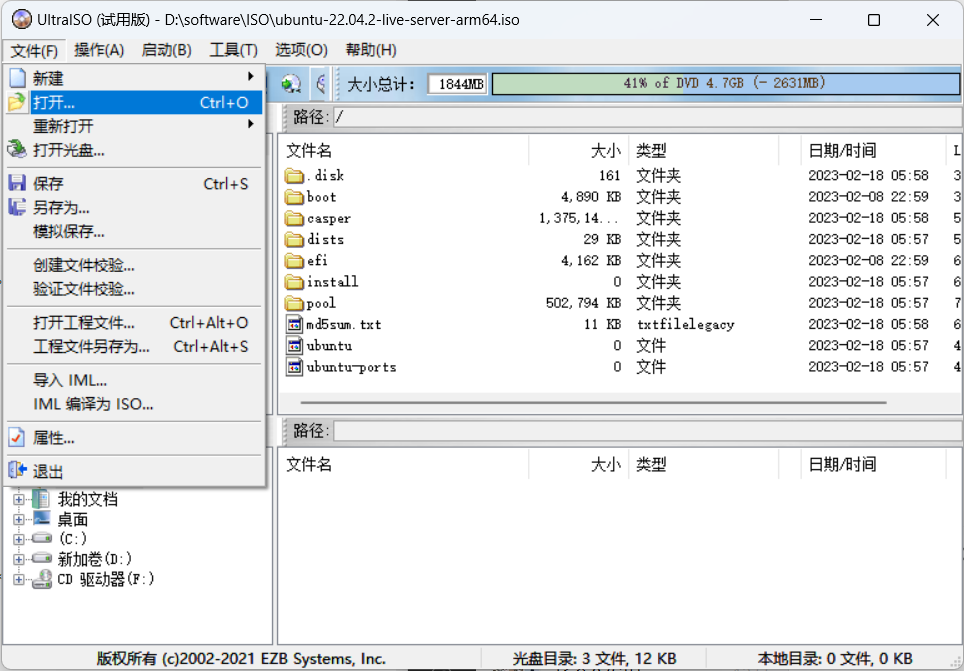Click the My Documents (我的文档) tree icon
964x671 pixels.
tap(41, 498)
